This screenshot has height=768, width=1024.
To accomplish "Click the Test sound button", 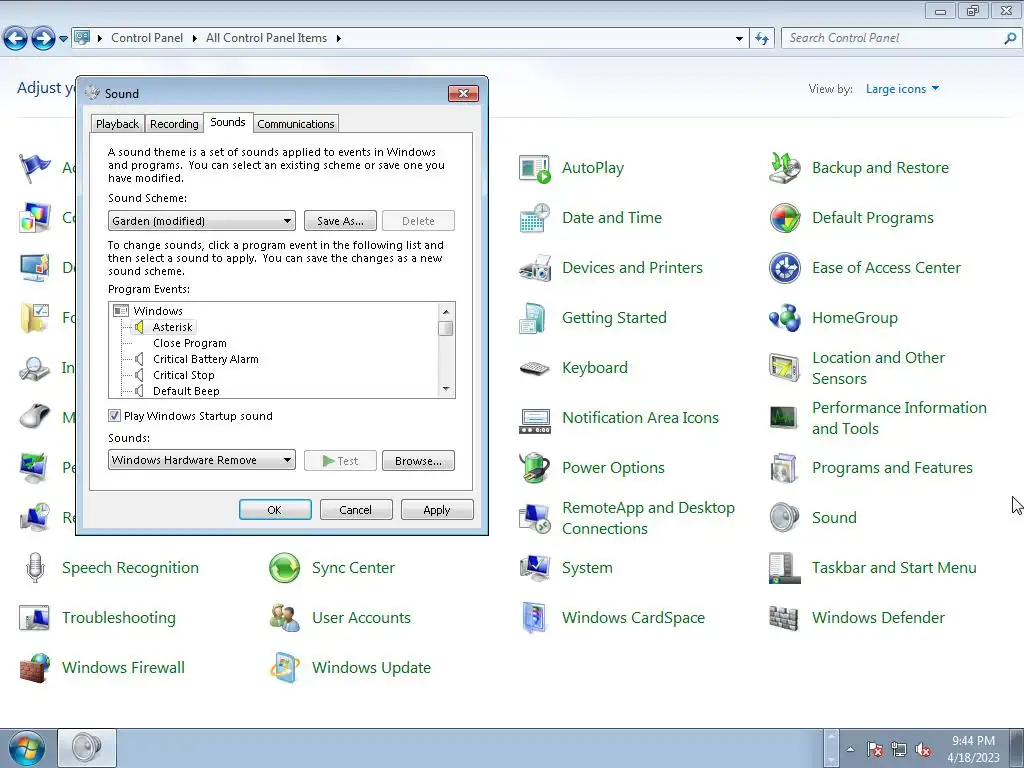I will coord(340,460).
